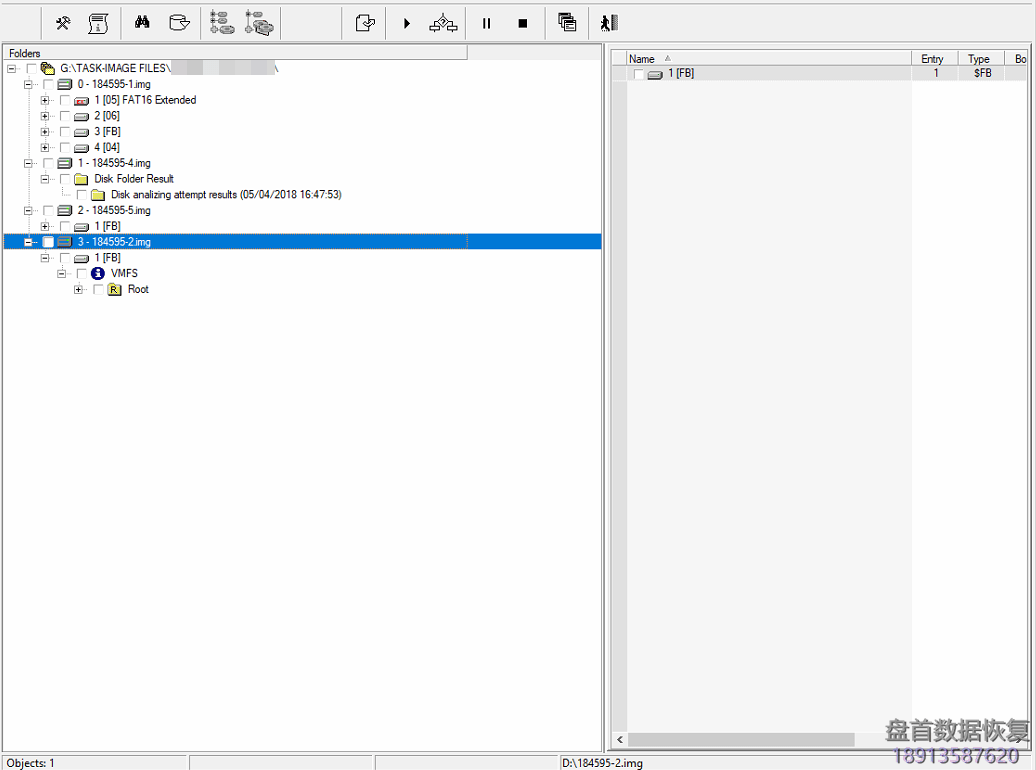Open the scroll log icon
The width and height of the screenshot is (1036, 770).
[x=98, y=23]
